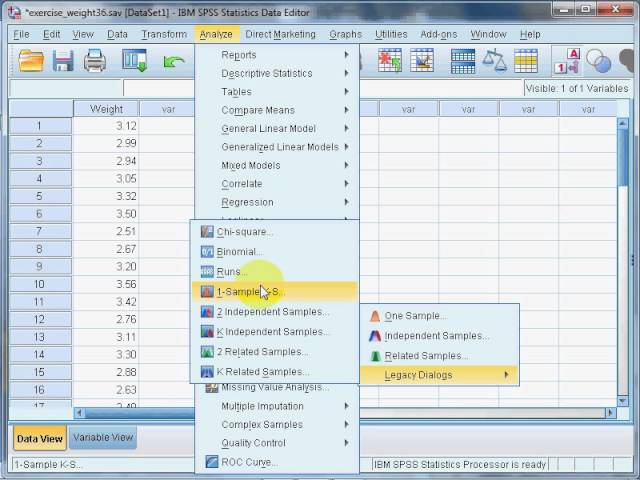Click the 2 Related Samples icon
Screen dimensions: 640x480
point(207,351)
